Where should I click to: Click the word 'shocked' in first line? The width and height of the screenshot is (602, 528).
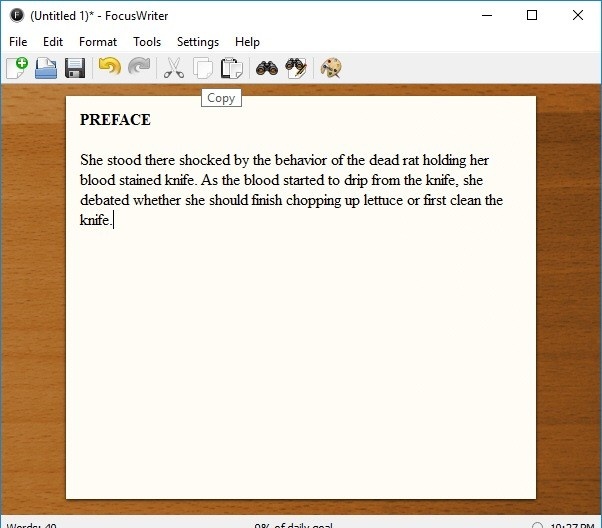pos(205,160)
